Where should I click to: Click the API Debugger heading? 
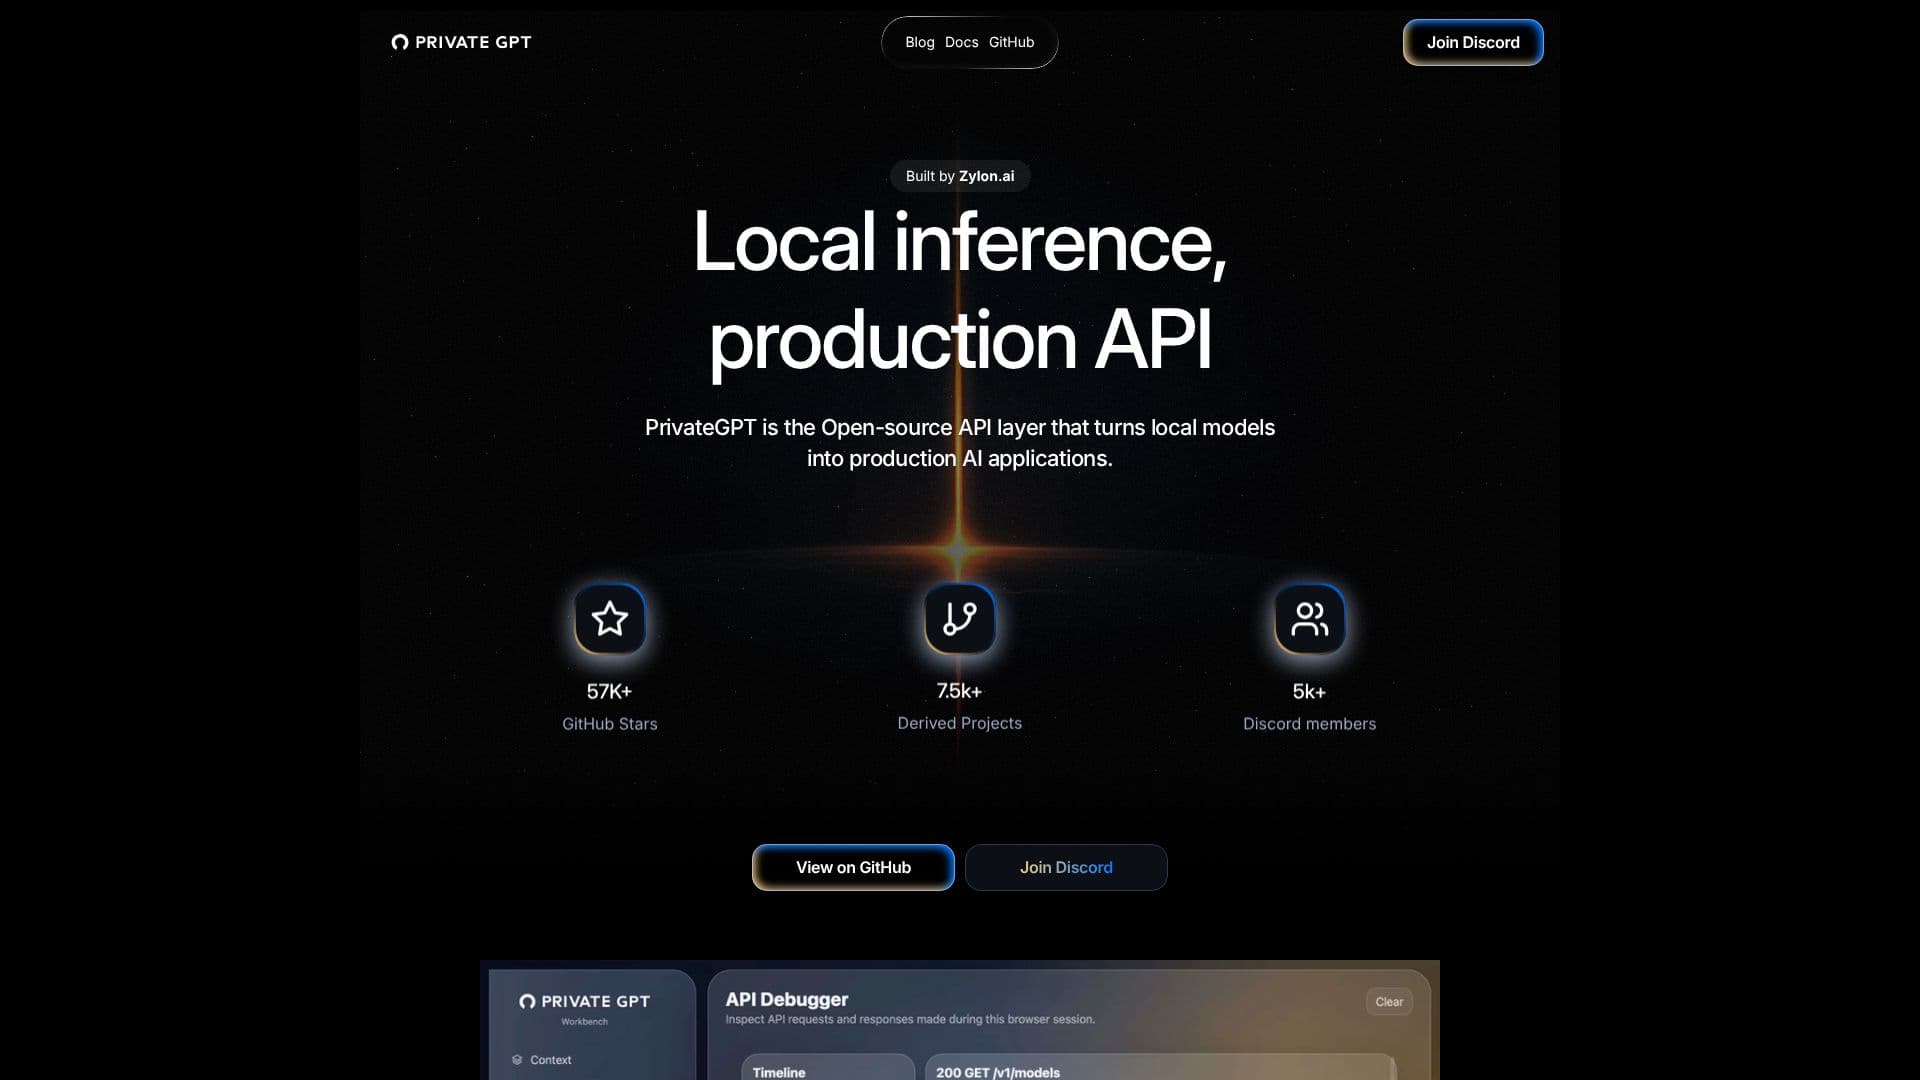click(x=787, y=999)
